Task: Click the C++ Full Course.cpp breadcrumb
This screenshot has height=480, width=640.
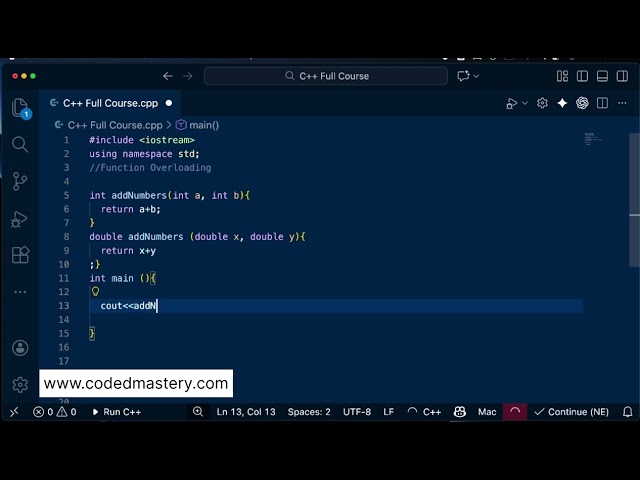Action: point(115,125)
